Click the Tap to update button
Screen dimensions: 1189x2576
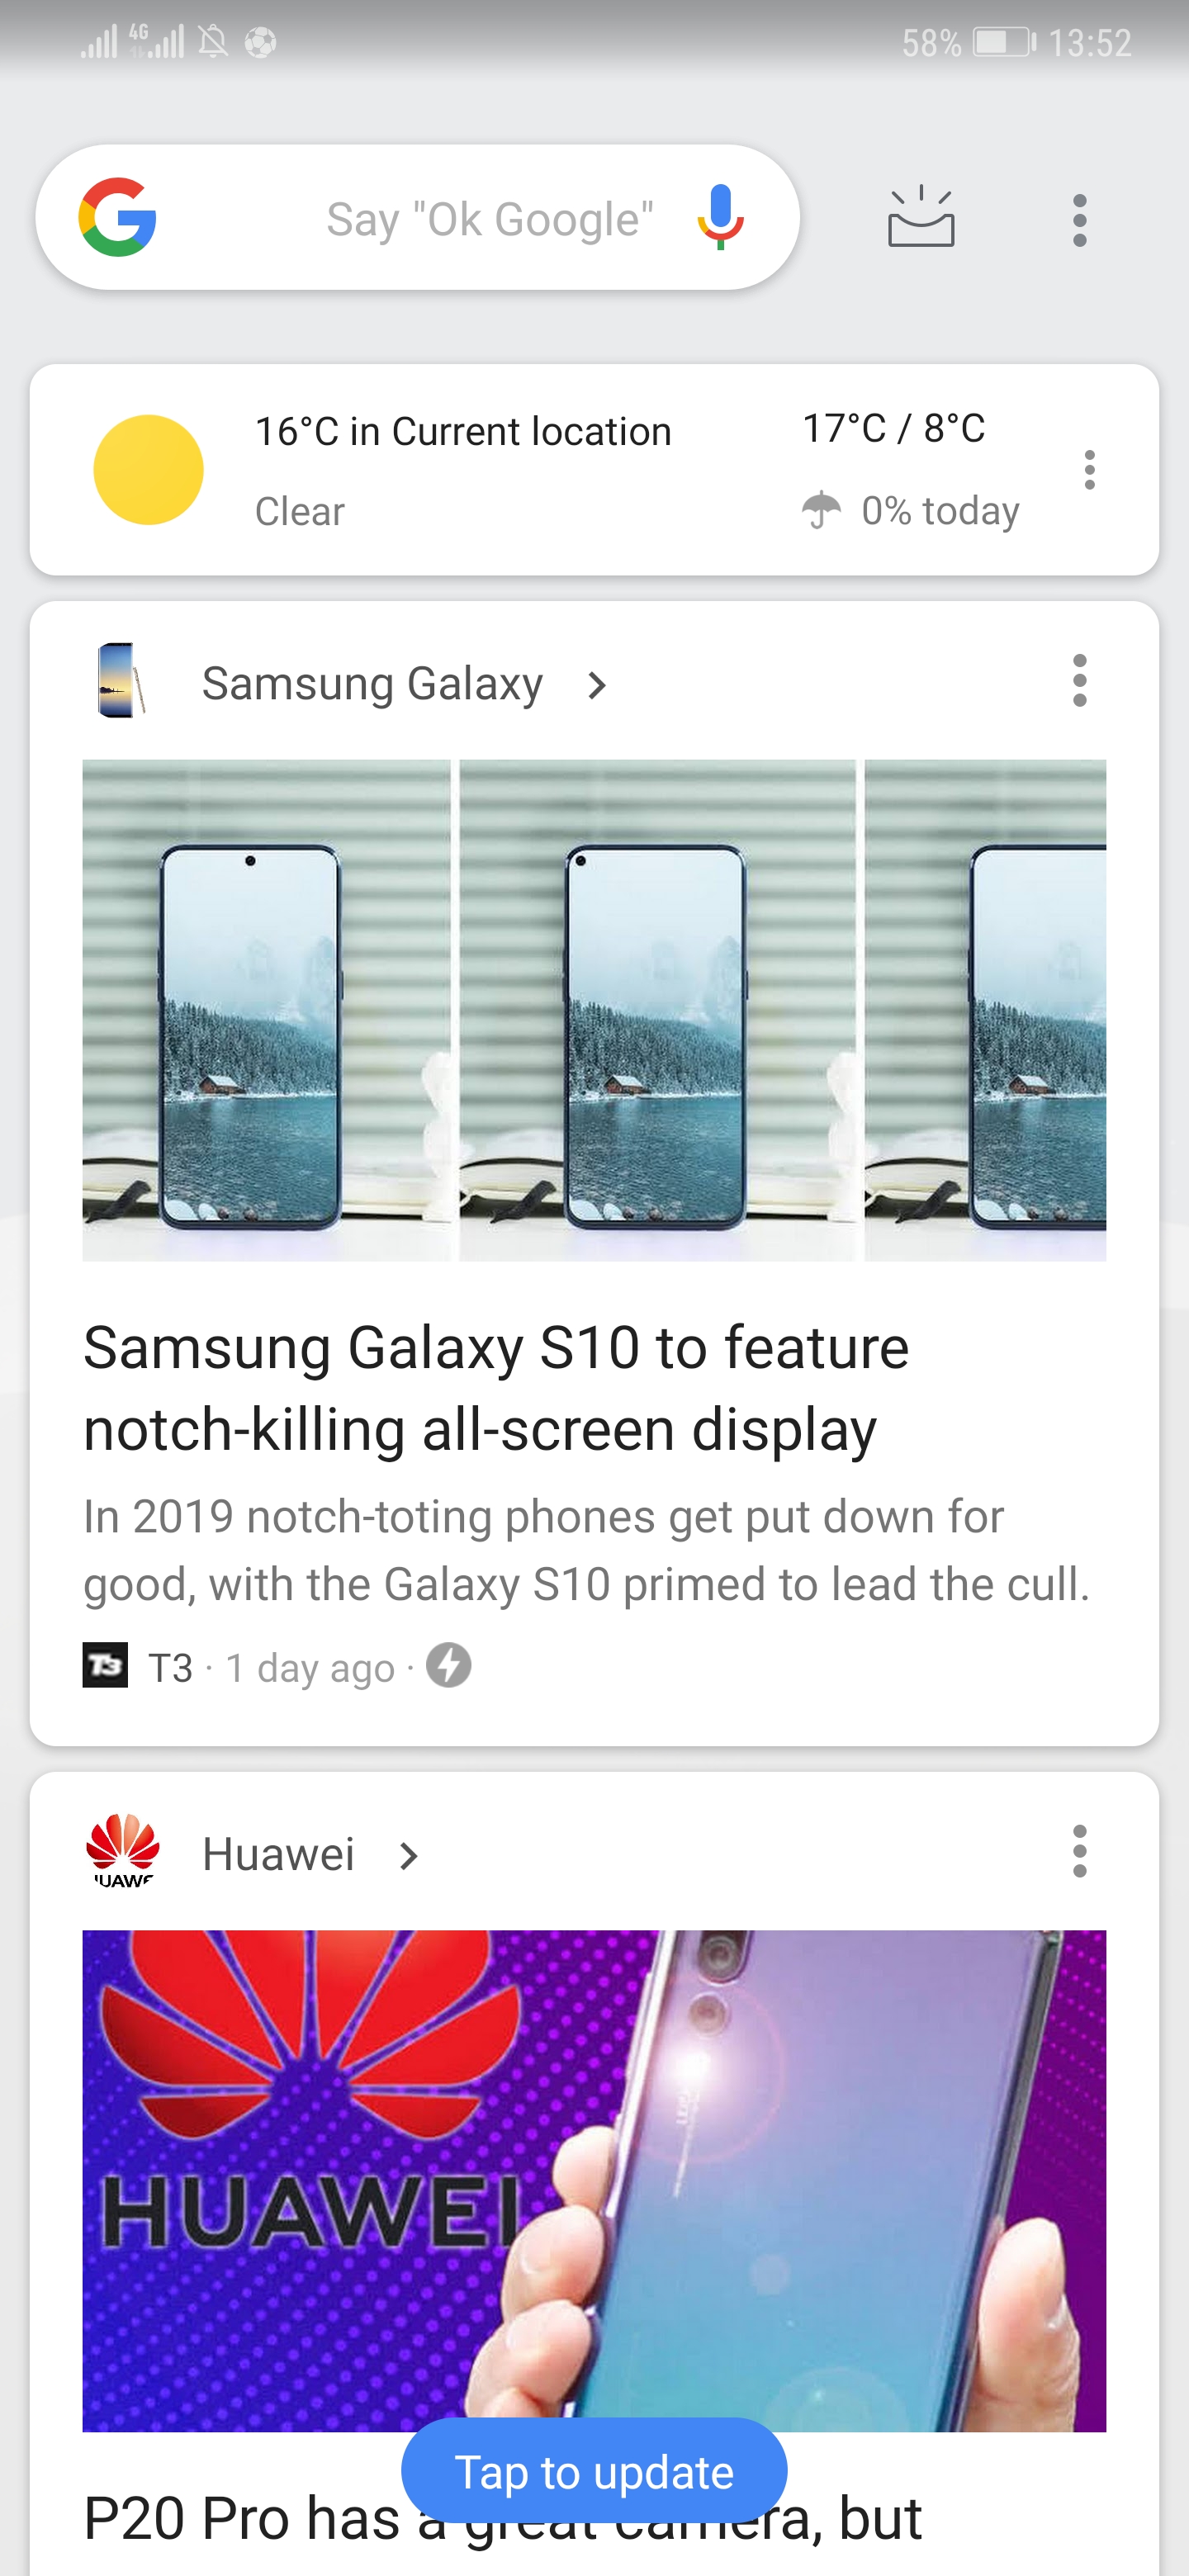pyautogui.click(x=594, y=2471)
